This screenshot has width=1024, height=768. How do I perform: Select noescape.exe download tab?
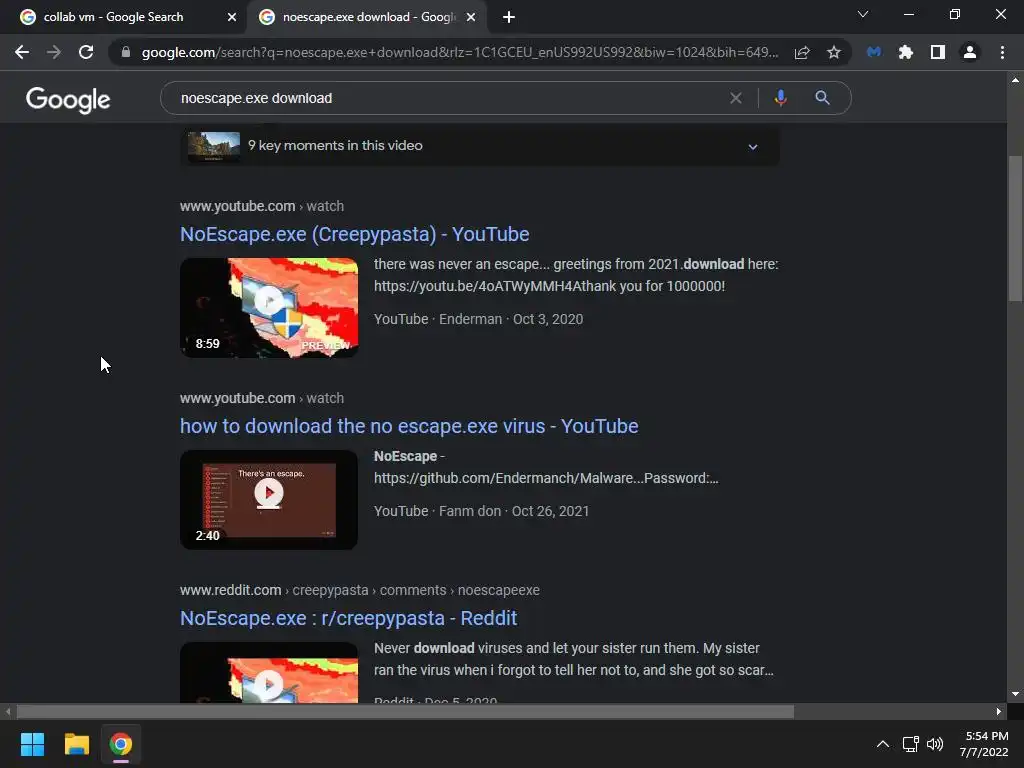coord(369,17)
